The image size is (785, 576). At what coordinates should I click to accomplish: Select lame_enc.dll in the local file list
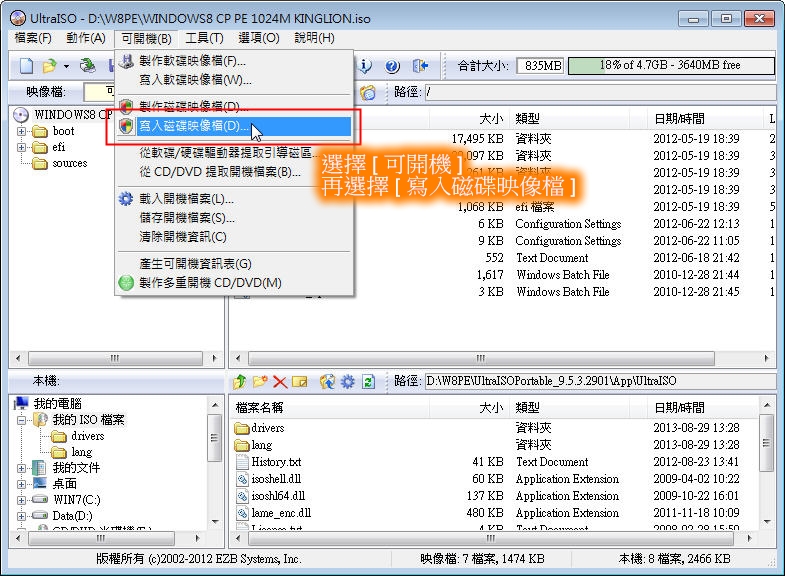click(x=281, y=513)
